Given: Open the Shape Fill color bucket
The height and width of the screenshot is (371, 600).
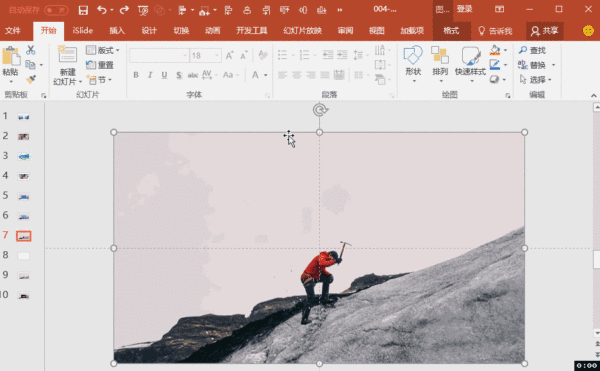Looking at the screenshot, I should coord(495,50).
